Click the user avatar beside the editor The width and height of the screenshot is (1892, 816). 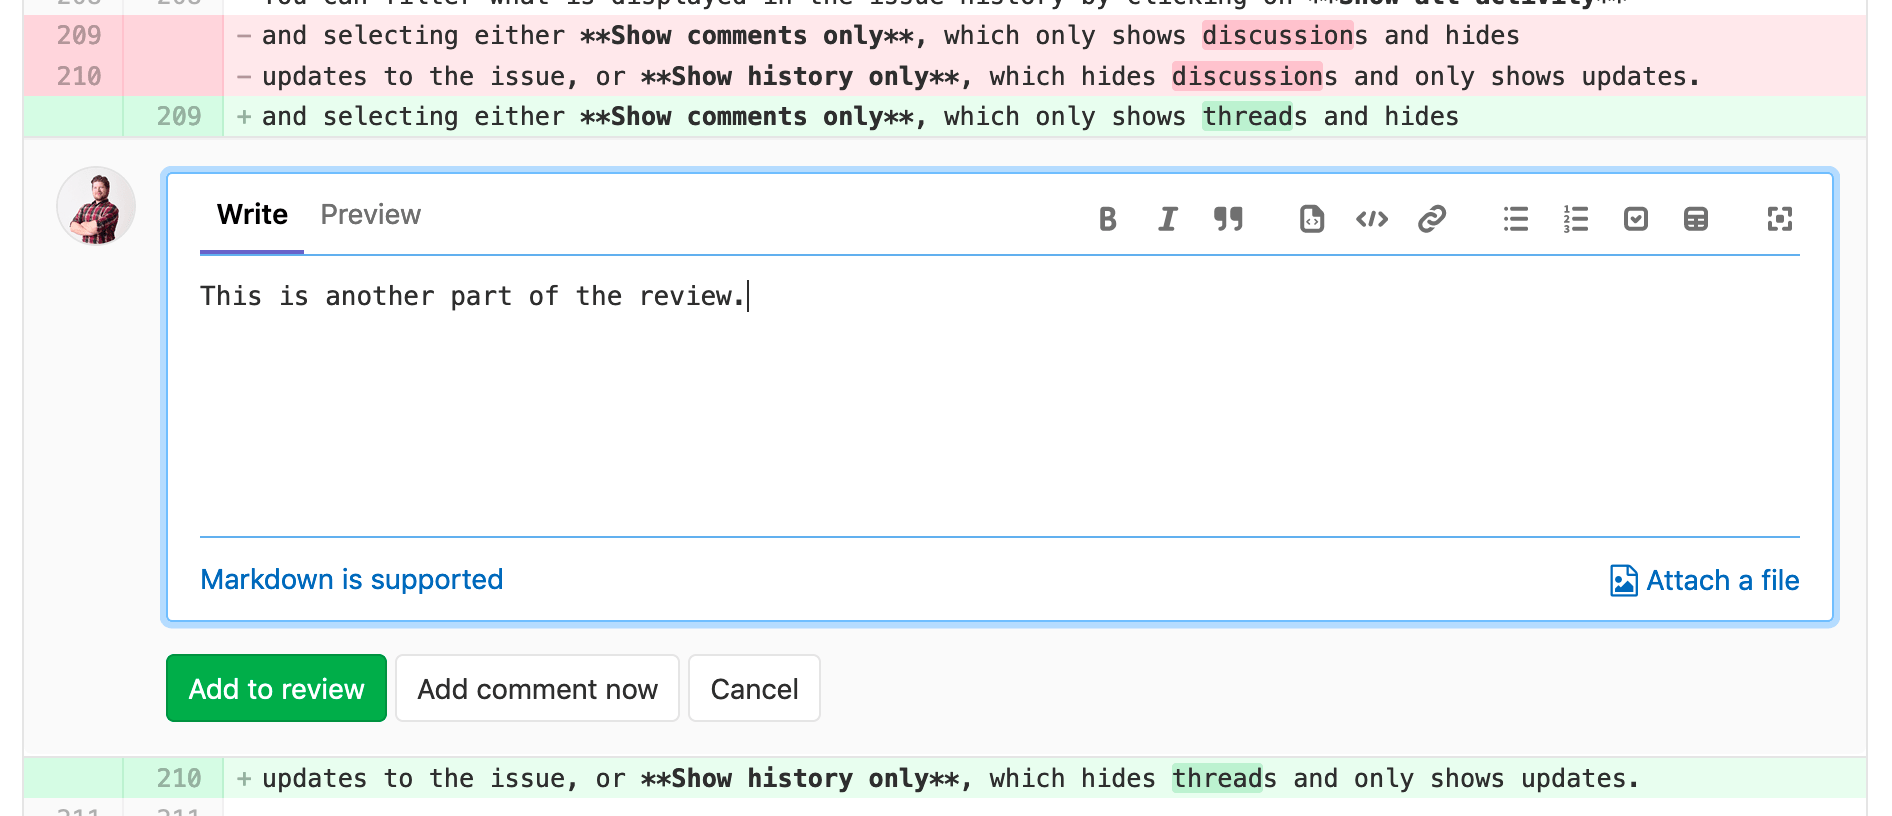click(96, 207)
